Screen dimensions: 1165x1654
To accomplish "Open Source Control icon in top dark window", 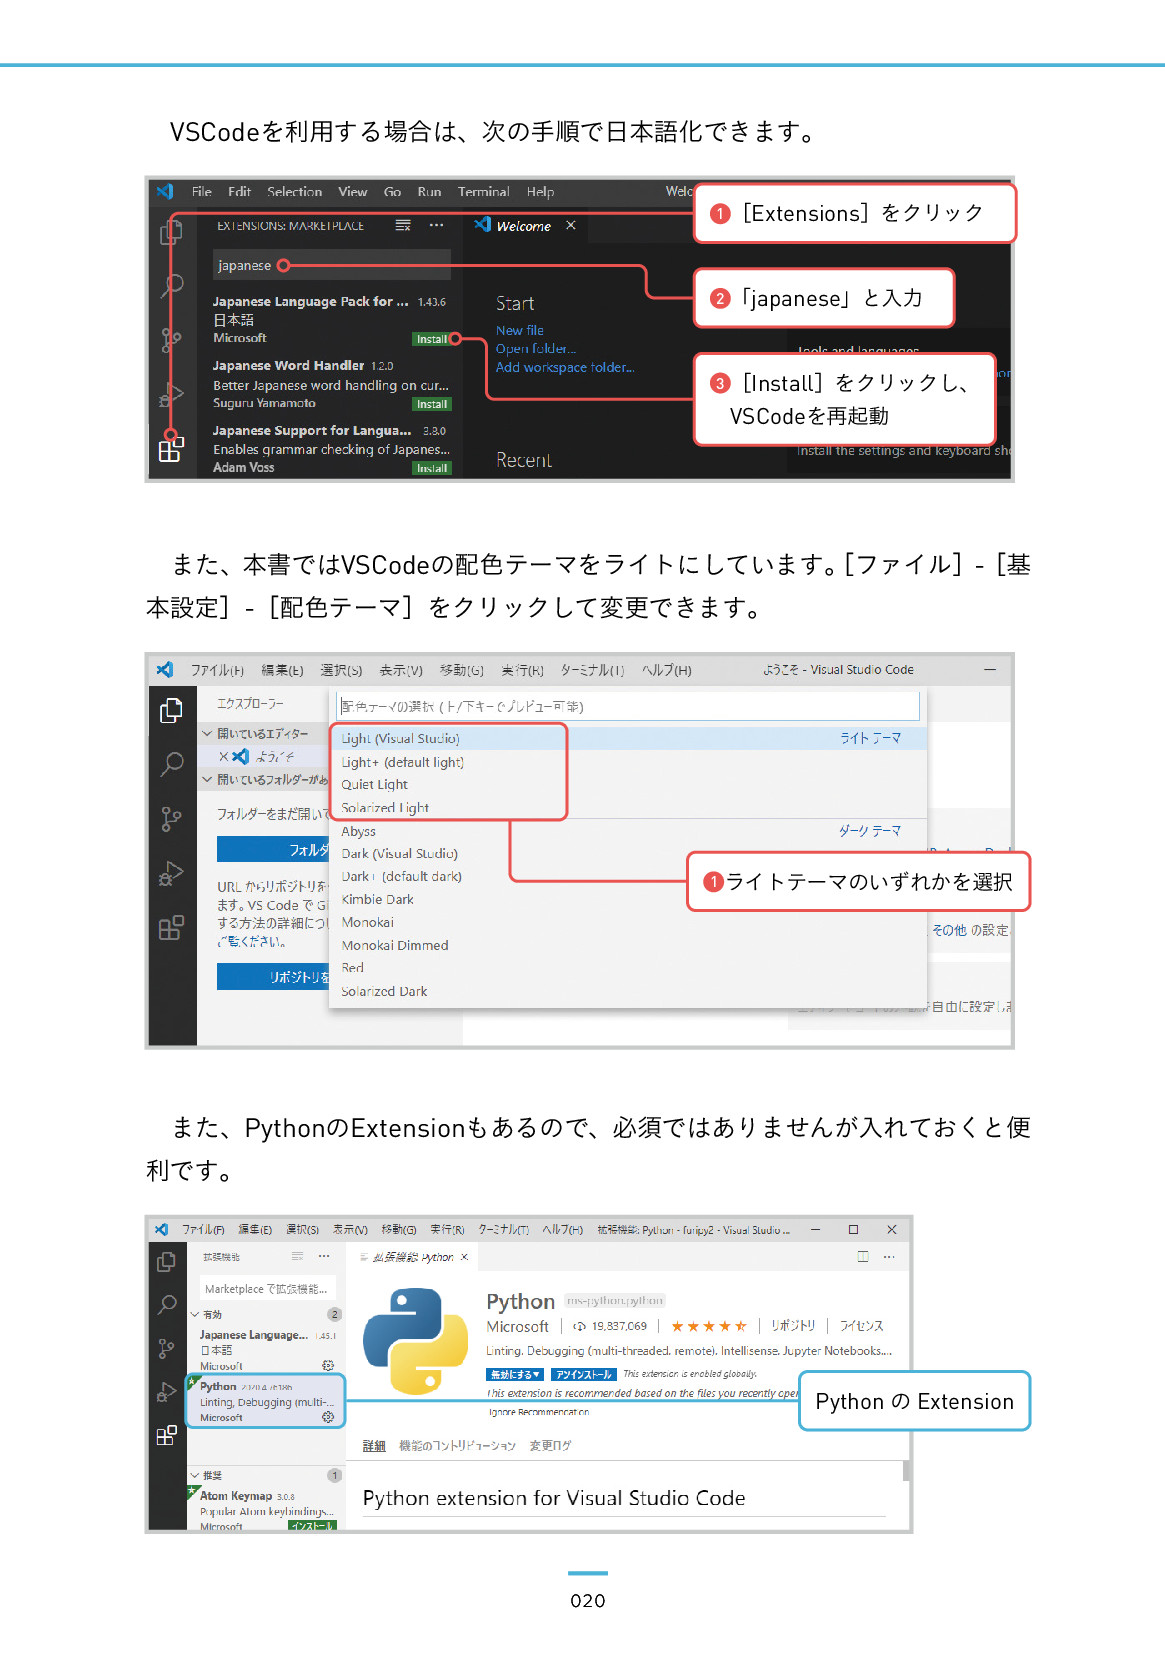I will pos(171,341).
